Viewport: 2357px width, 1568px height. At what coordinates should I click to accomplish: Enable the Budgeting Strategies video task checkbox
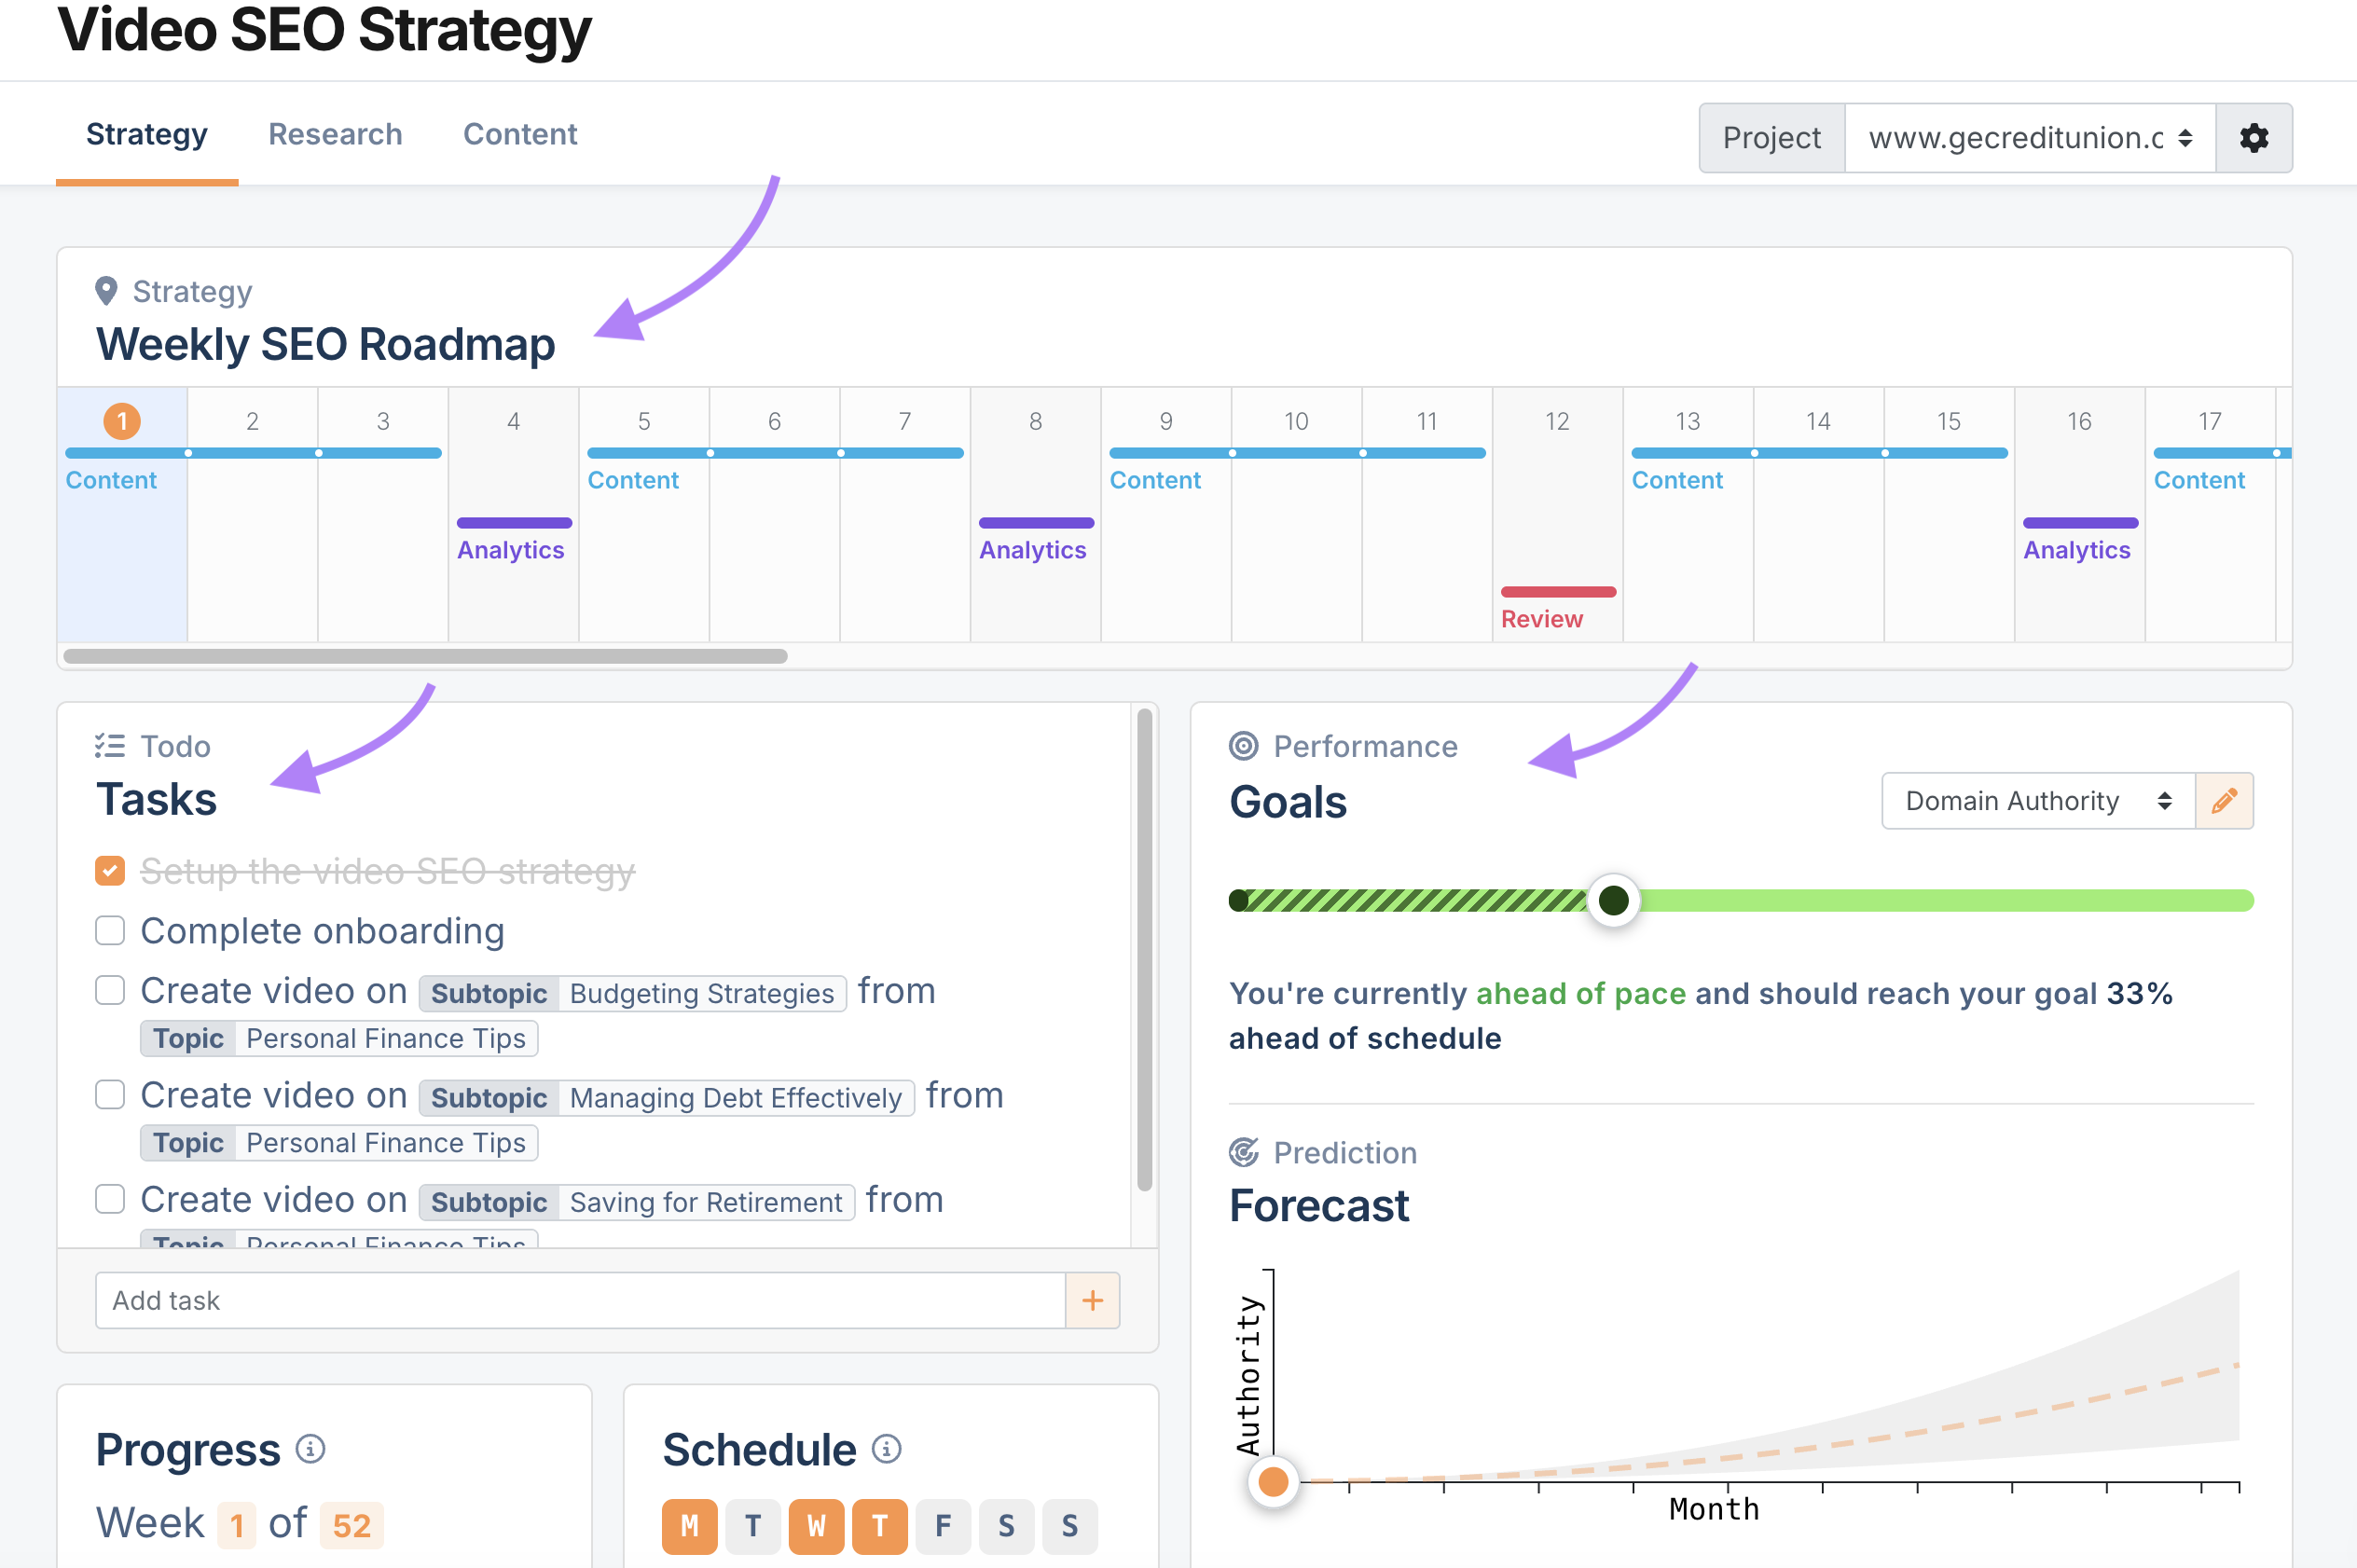(106, 991)
